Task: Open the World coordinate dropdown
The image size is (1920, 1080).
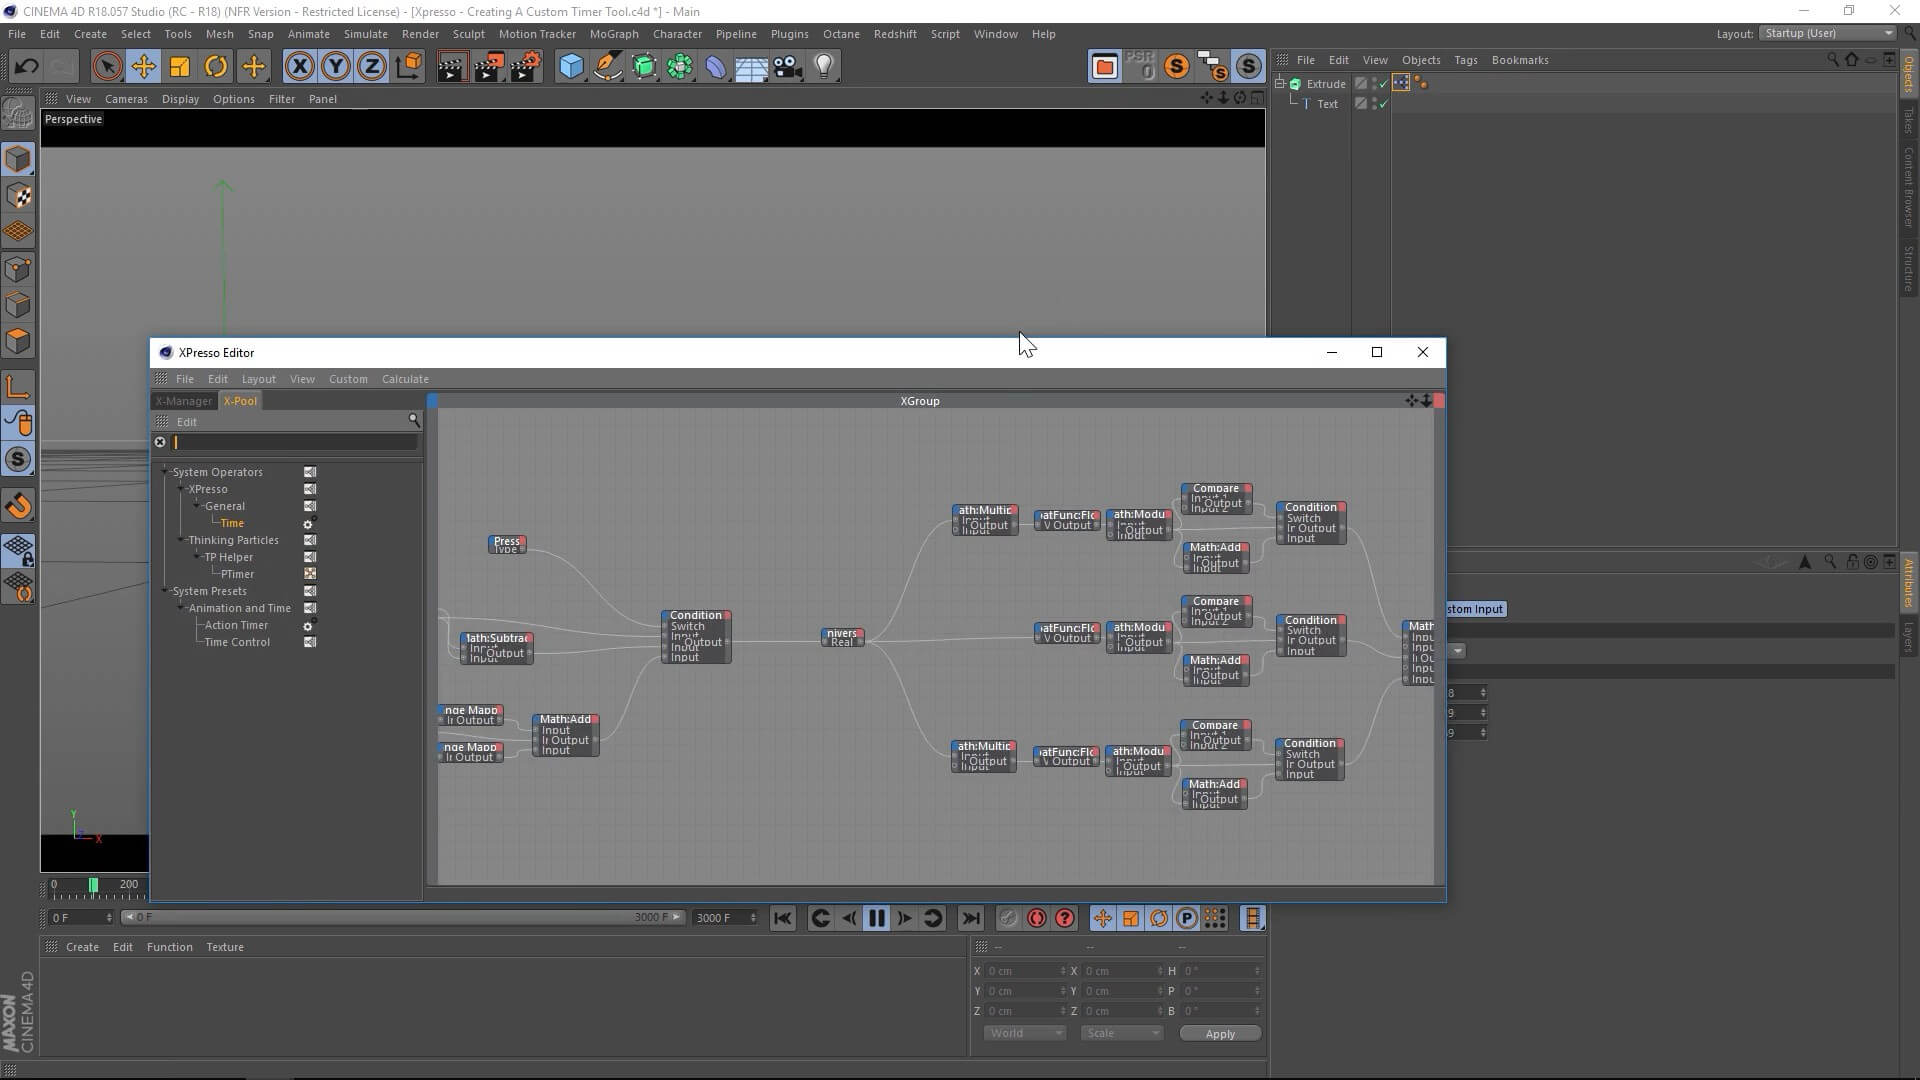Action: tap(1025, 1033)
